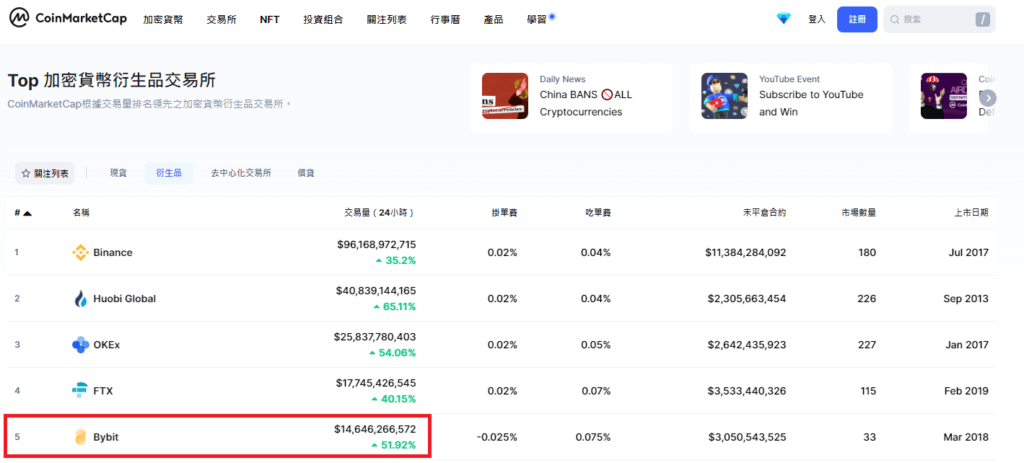The image size is (1024, 463).
Task: Switch to the 去中心化交易所 tab
Action: [241, 173]
